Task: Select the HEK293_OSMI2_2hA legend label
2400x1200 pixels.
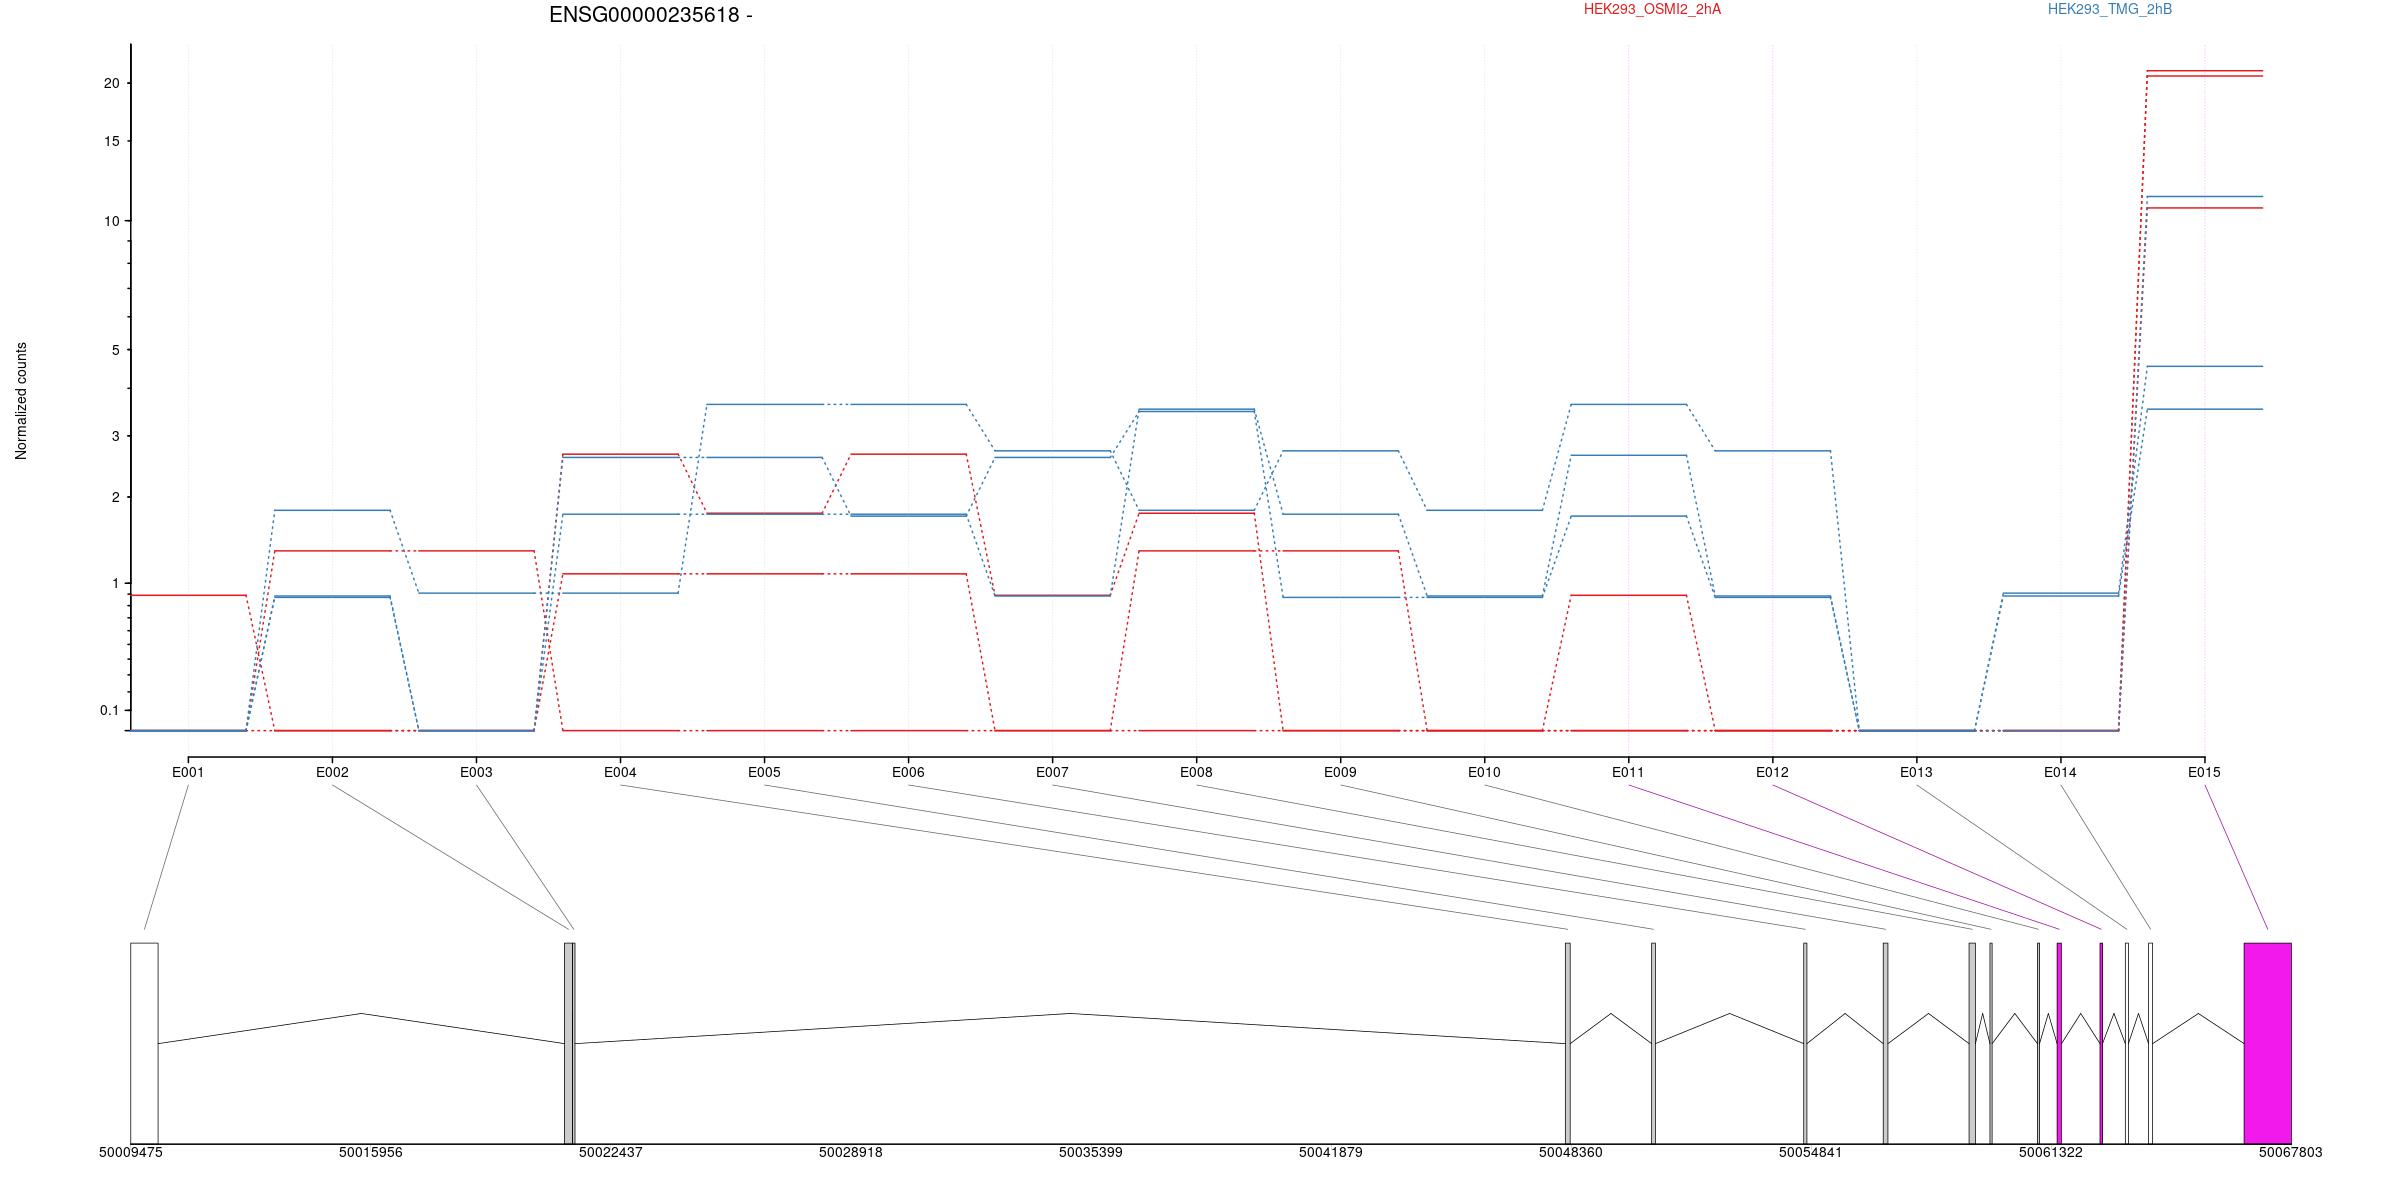Action: pos(1652,9)
